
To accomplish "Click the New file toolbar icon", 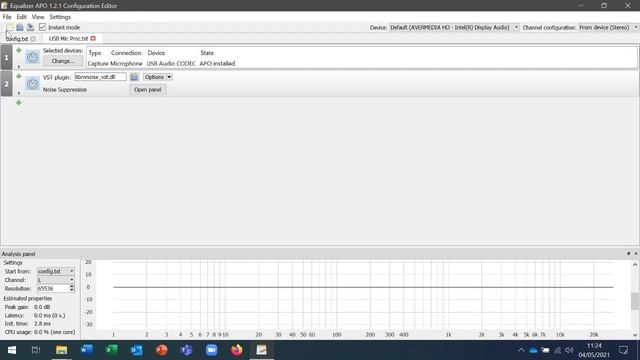I will (9, 27).
